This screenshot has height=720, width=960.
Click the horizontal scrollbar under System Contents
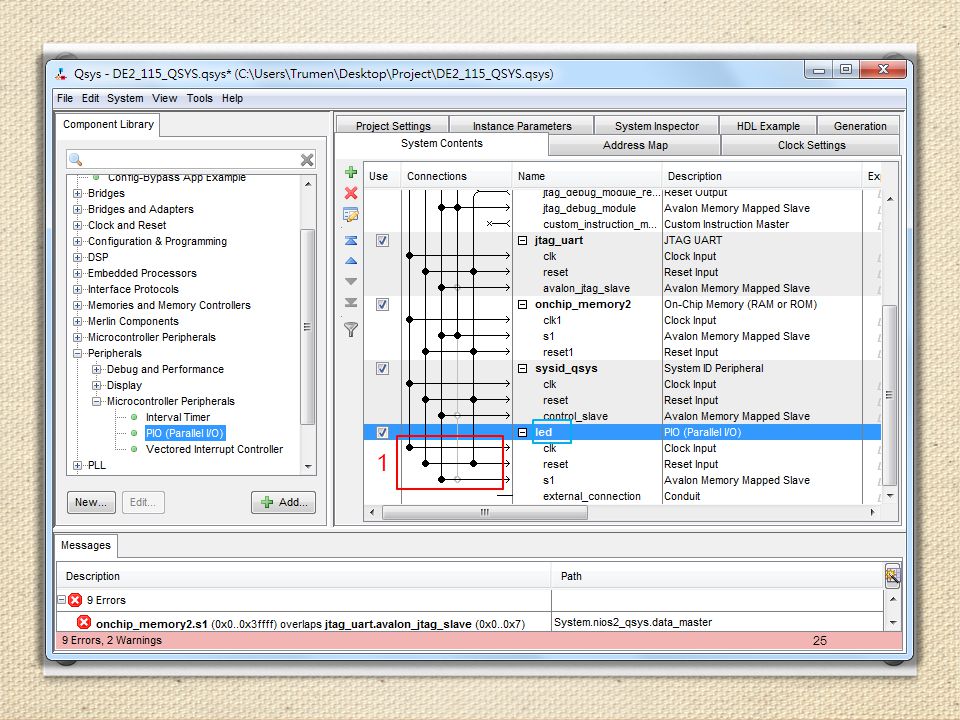[484, 512]
